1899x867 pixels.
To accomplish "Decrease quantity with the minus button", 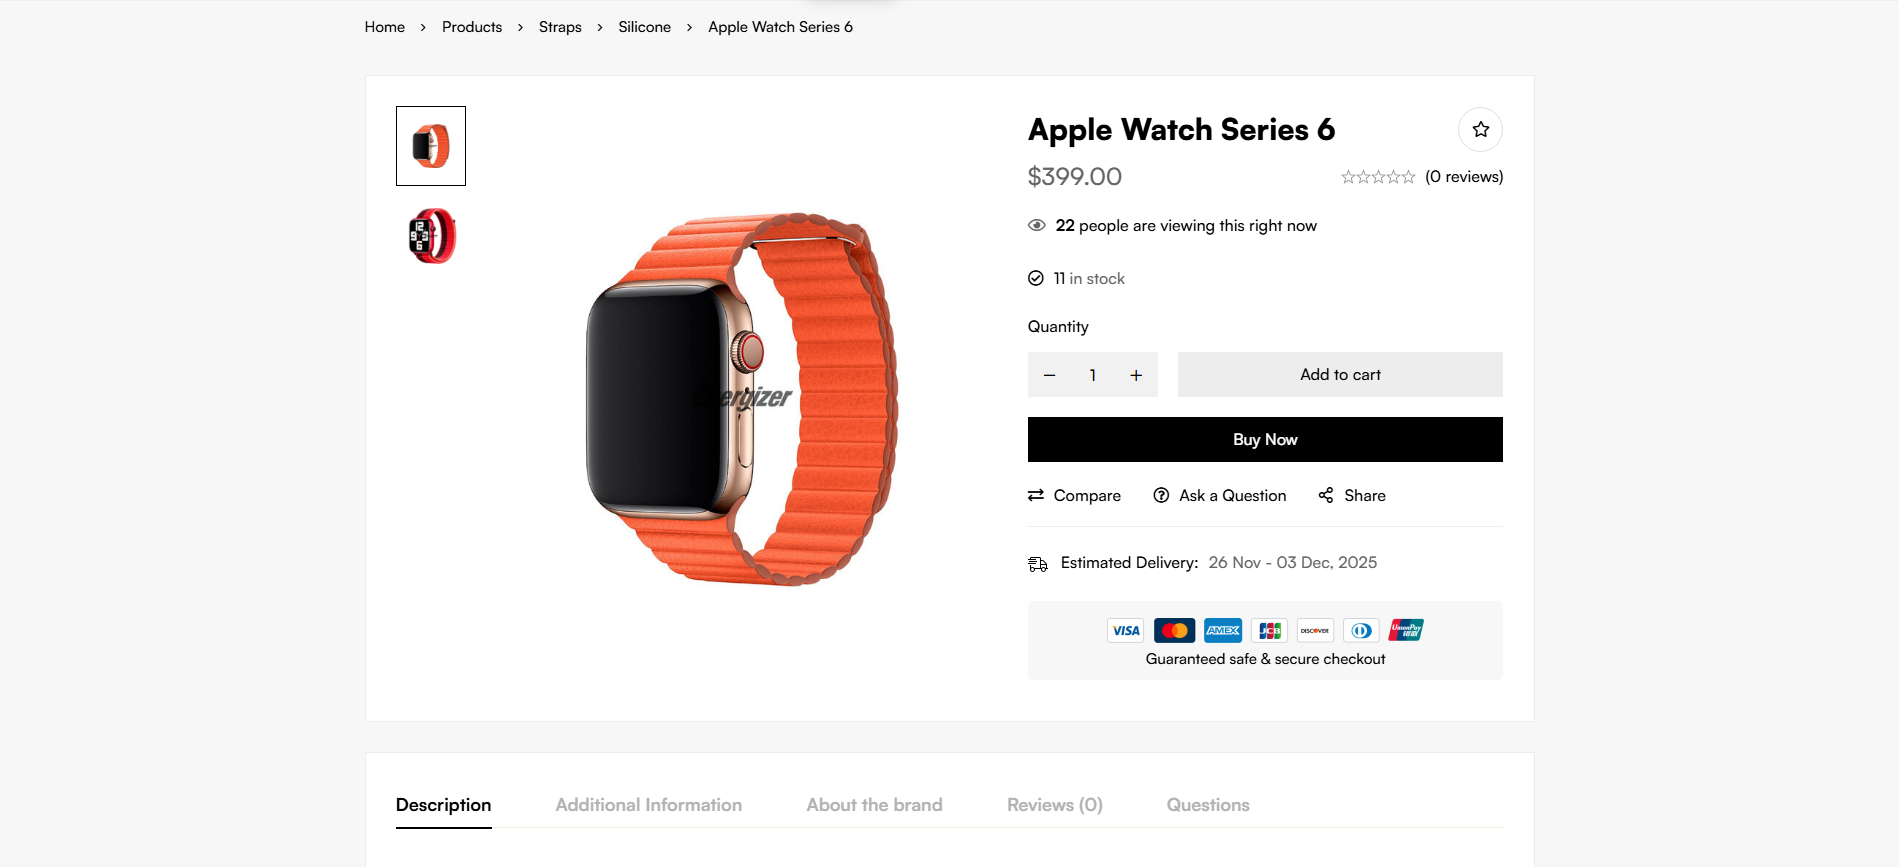I will click(x=1049, y=375).
